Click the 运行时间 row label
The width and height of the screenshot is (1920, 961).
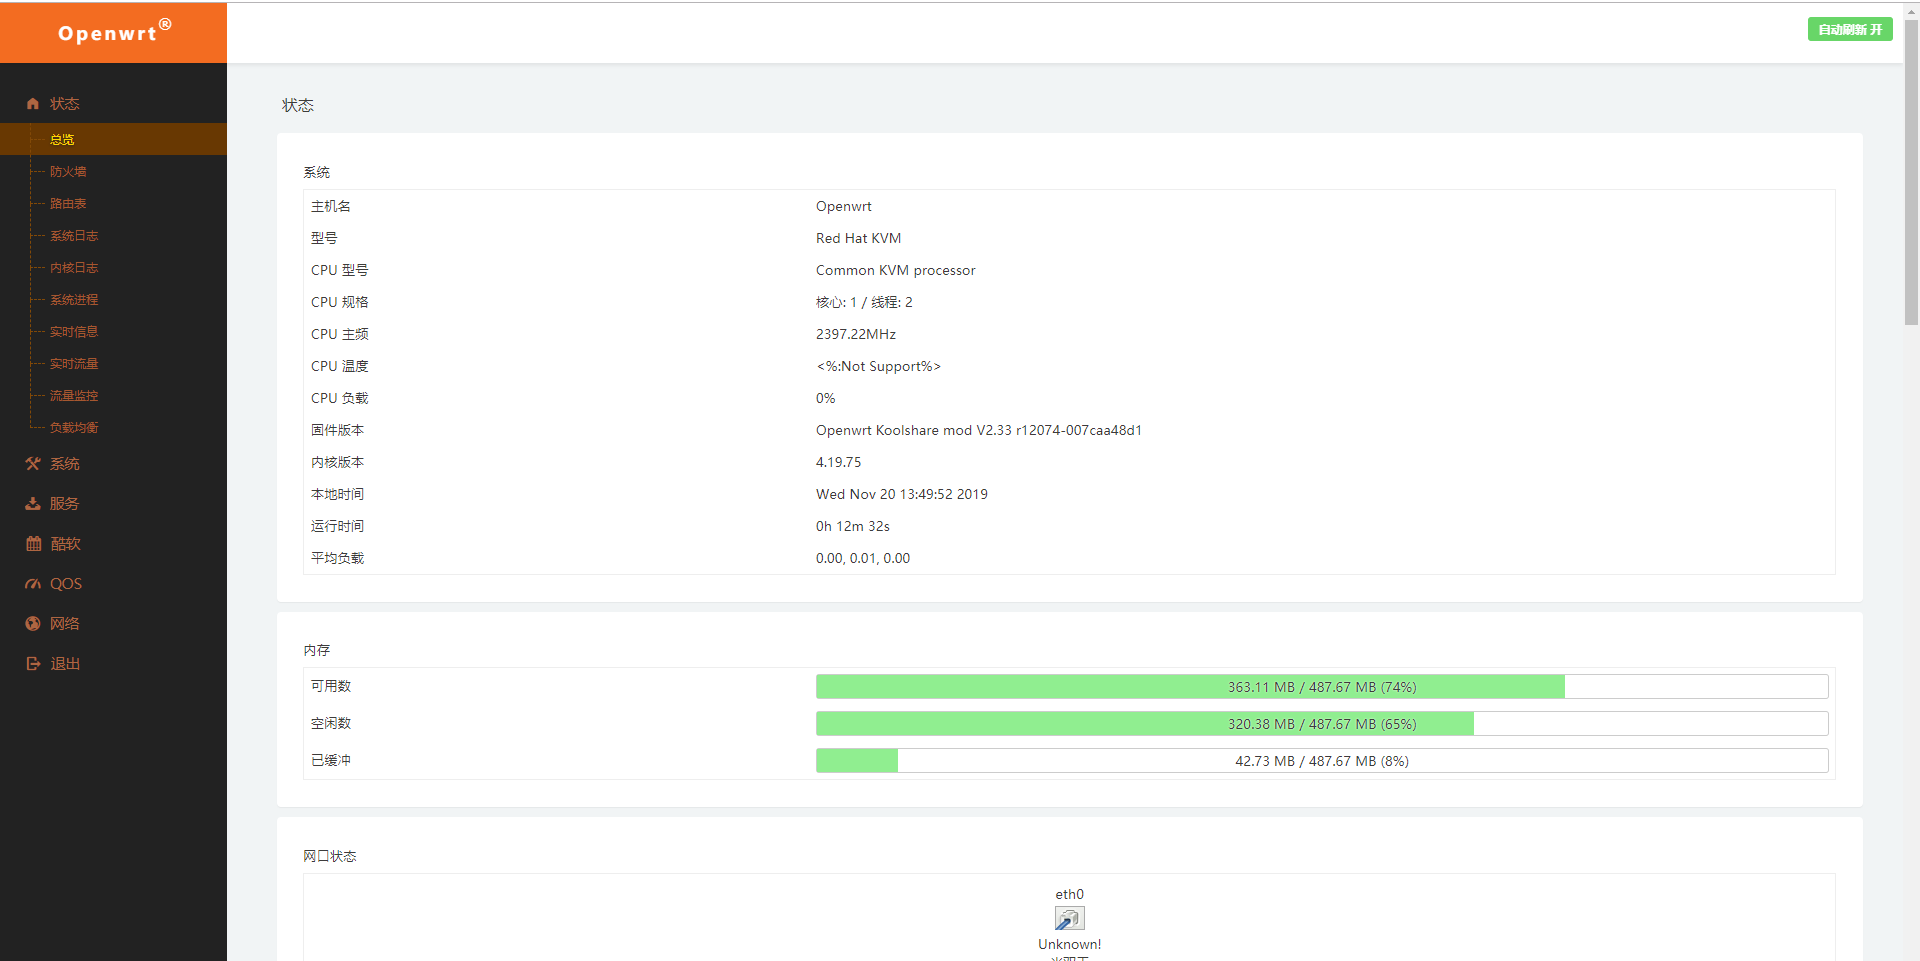click(x=338, y=526)
